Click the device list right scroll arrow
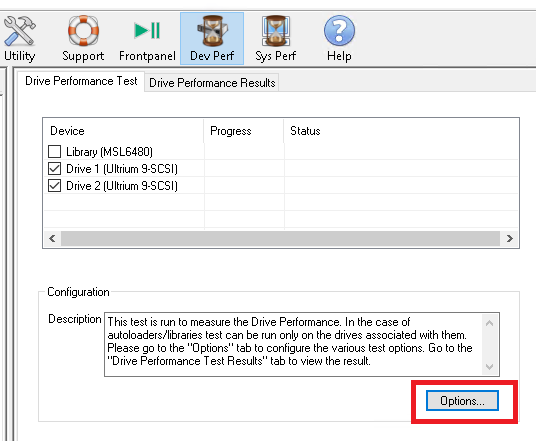536x441 pixels. click(x=510, y=238)
